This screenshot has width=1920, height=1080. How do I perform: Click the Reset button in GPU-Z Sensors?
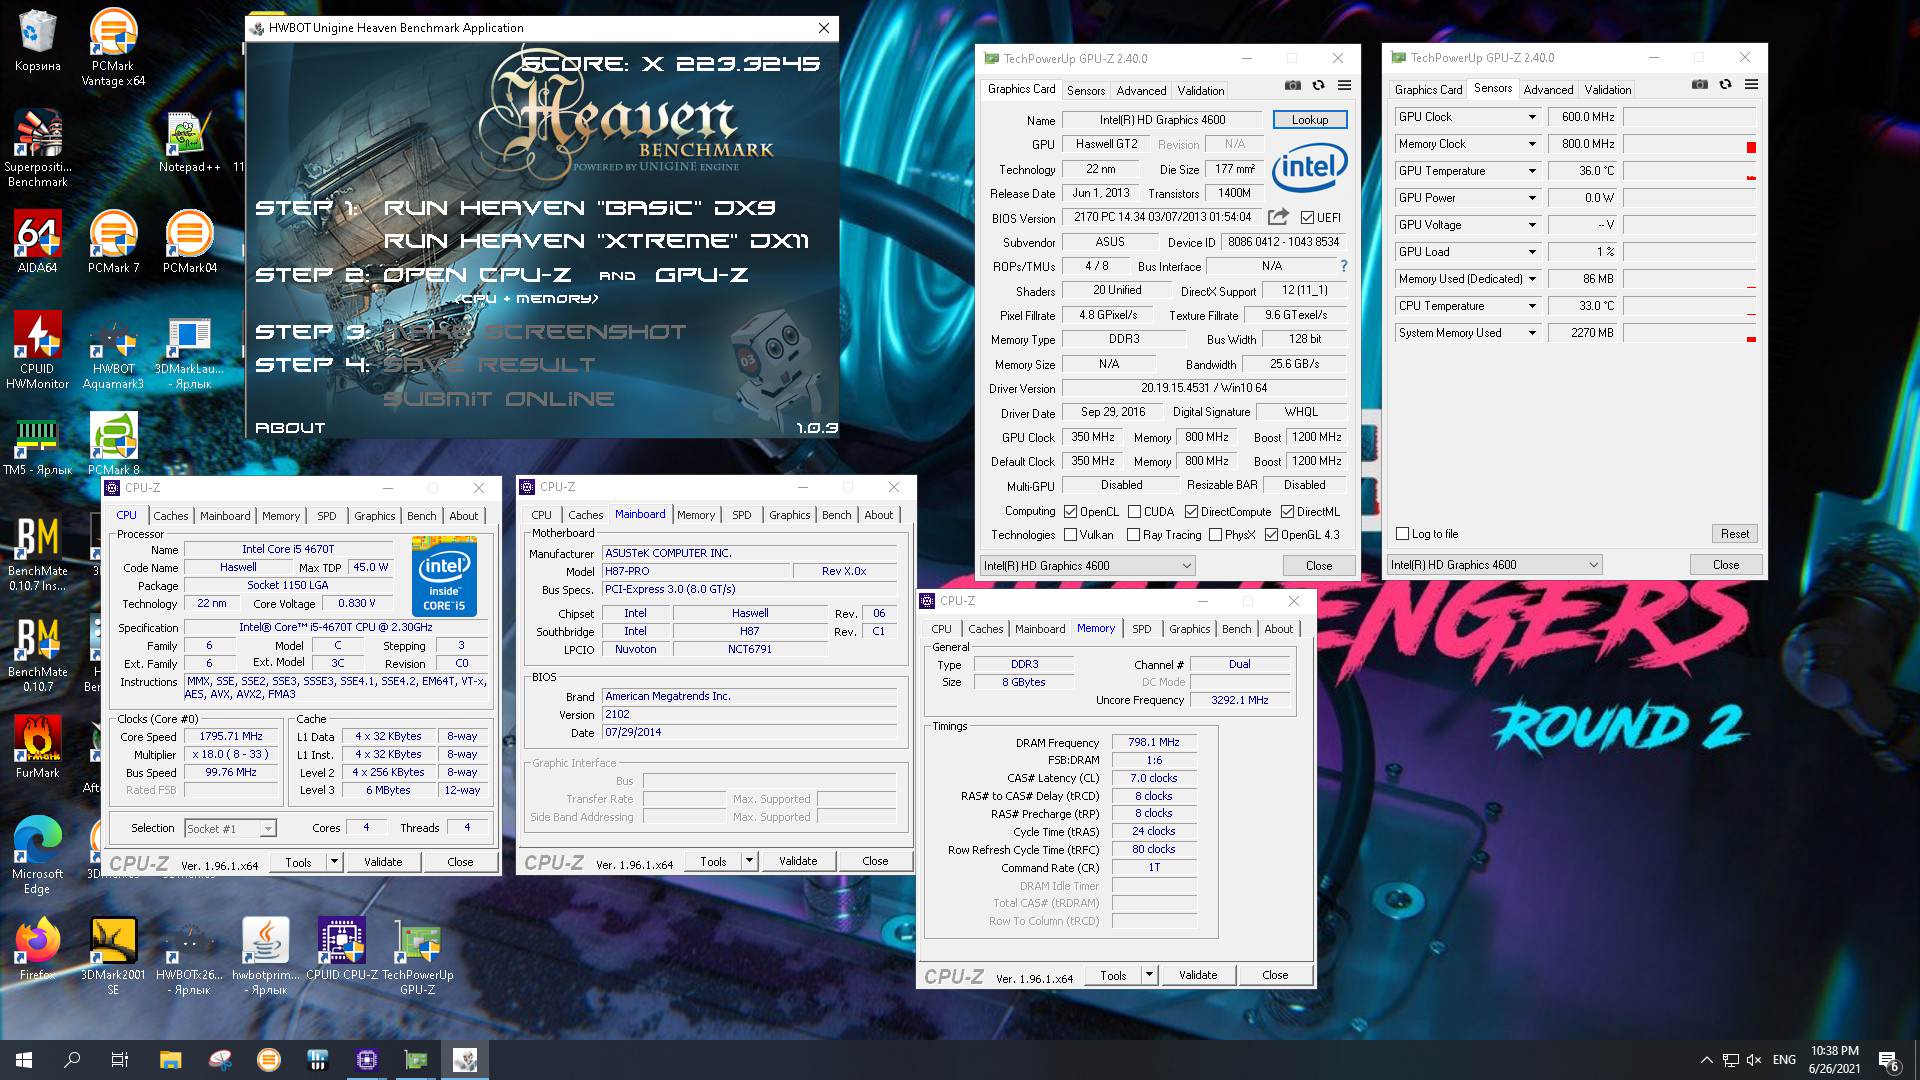1734,534
